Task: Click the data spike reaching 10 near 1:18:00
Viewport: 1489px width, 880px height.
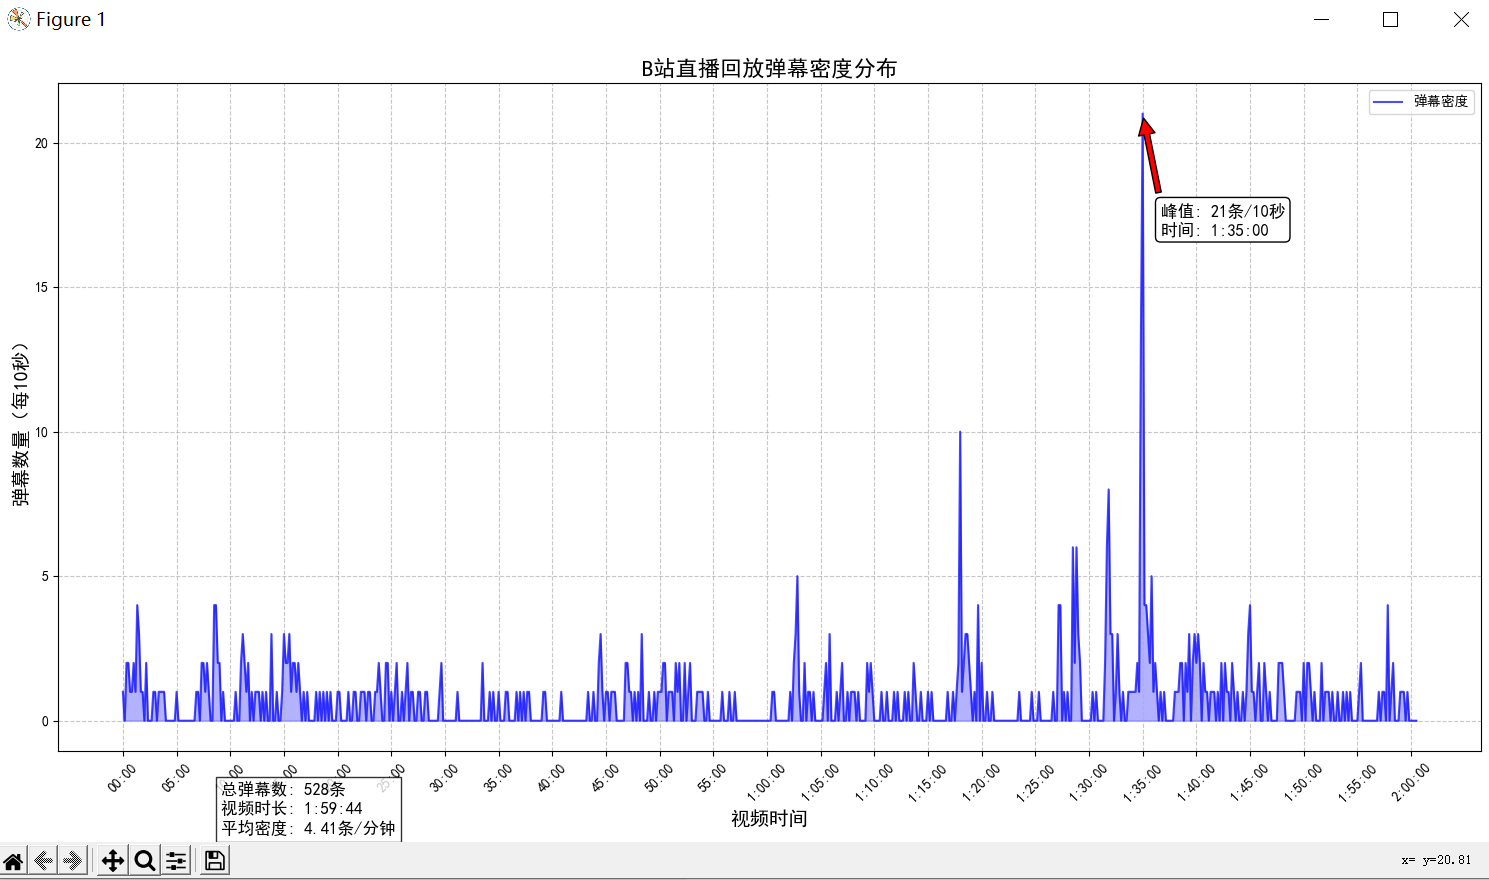Action: coord(960,433)
